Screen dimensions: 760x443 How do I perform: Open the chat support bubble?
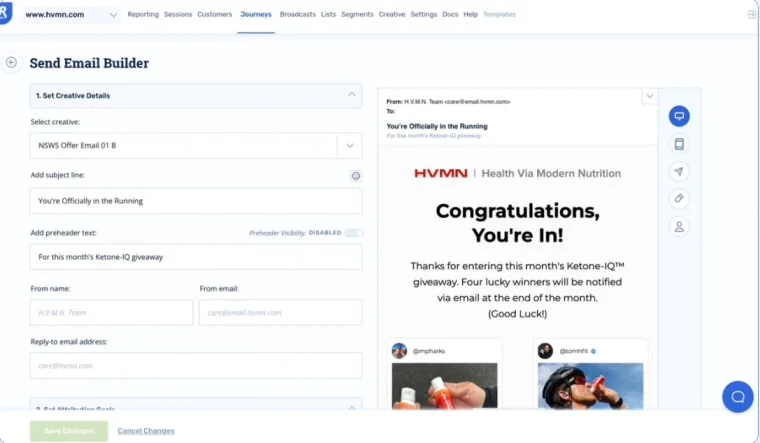coord(737,396)
